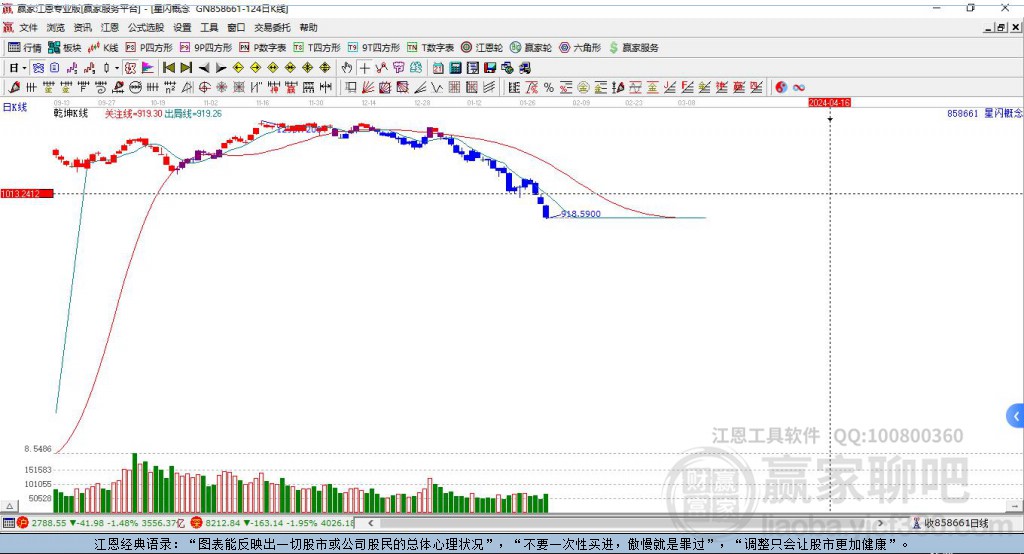
Task: Open the 公式选股 menu
Action: 146,27
